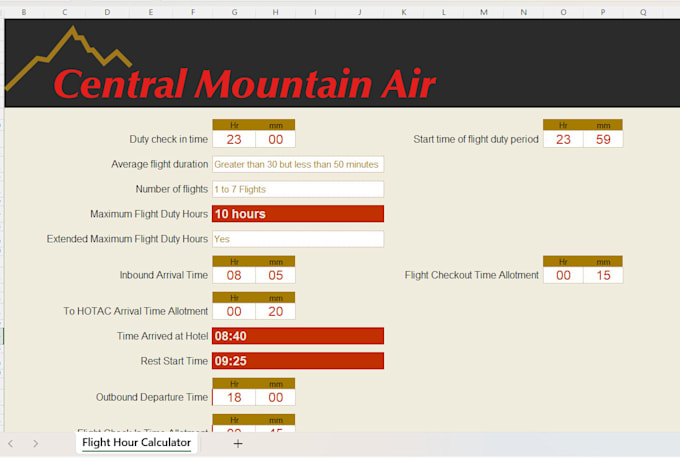This screenshot has width=680, height=458.
Task: Open Extended Maximum Flight Duty Hours dropdown
Action: click(298, 239)
